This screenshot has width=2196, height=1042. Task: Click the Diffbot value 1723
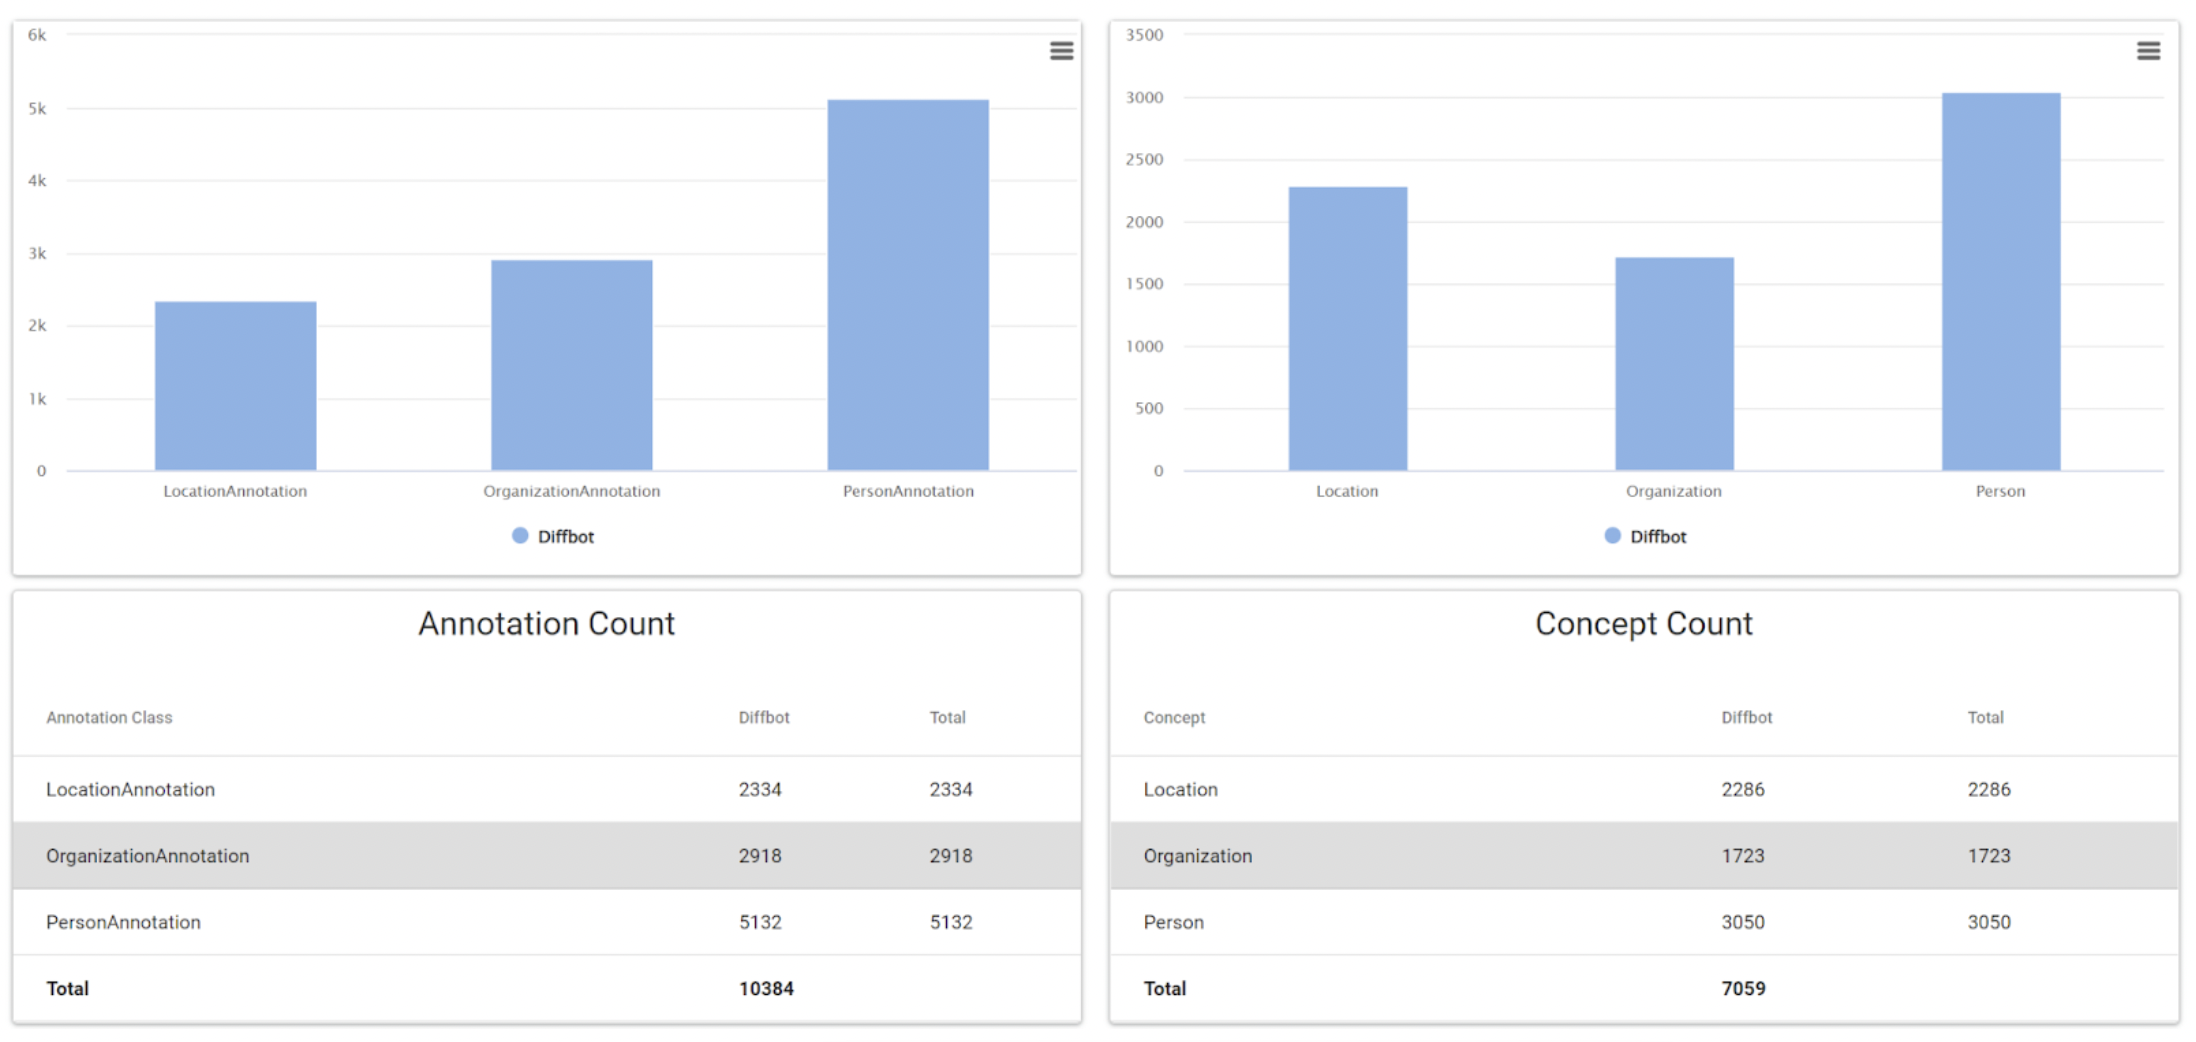click(1742, 856)
